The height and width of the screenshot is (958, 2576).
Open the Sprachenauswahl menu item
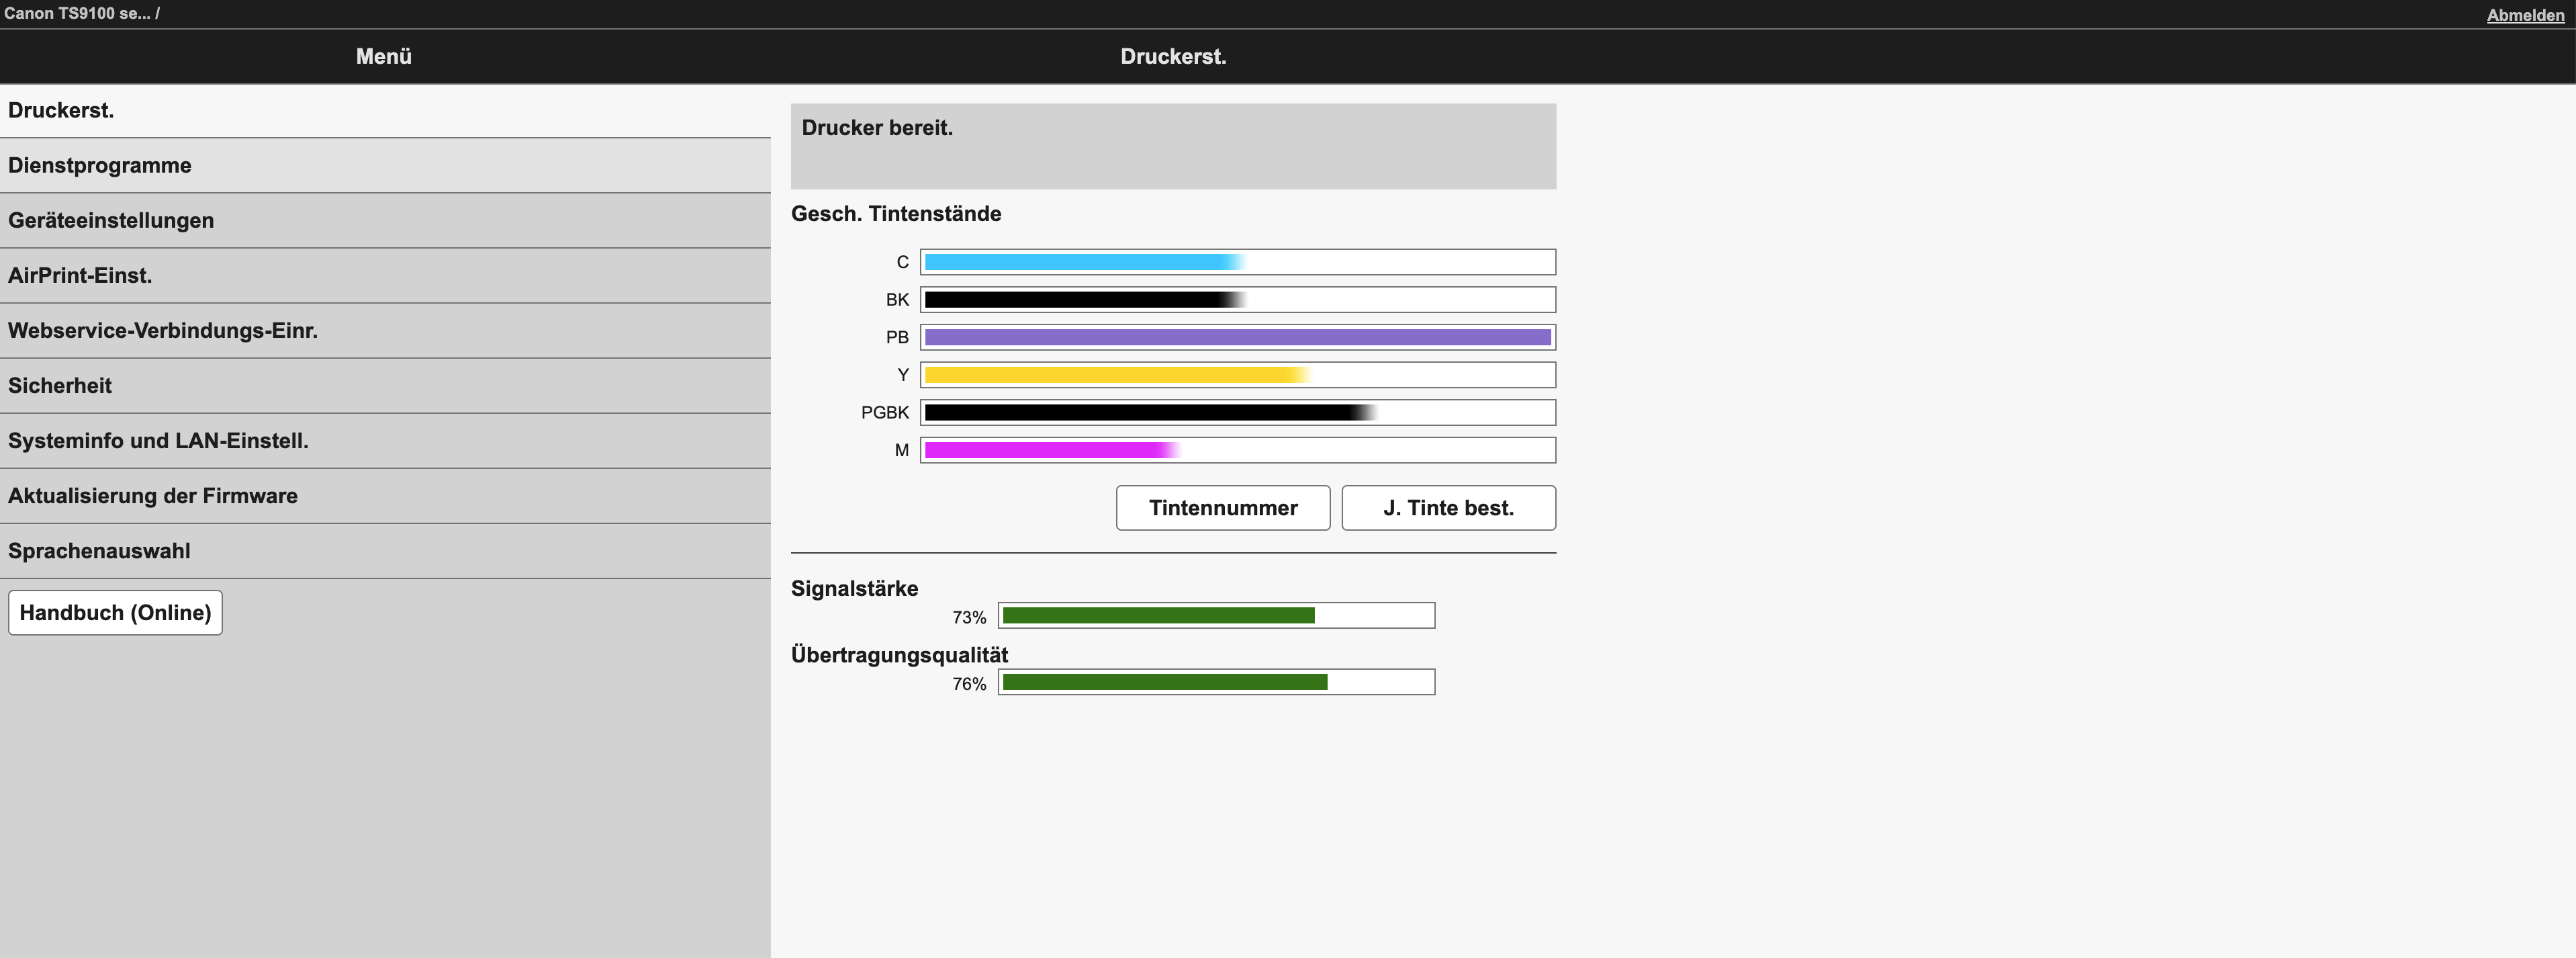click(x=385, y=550)
